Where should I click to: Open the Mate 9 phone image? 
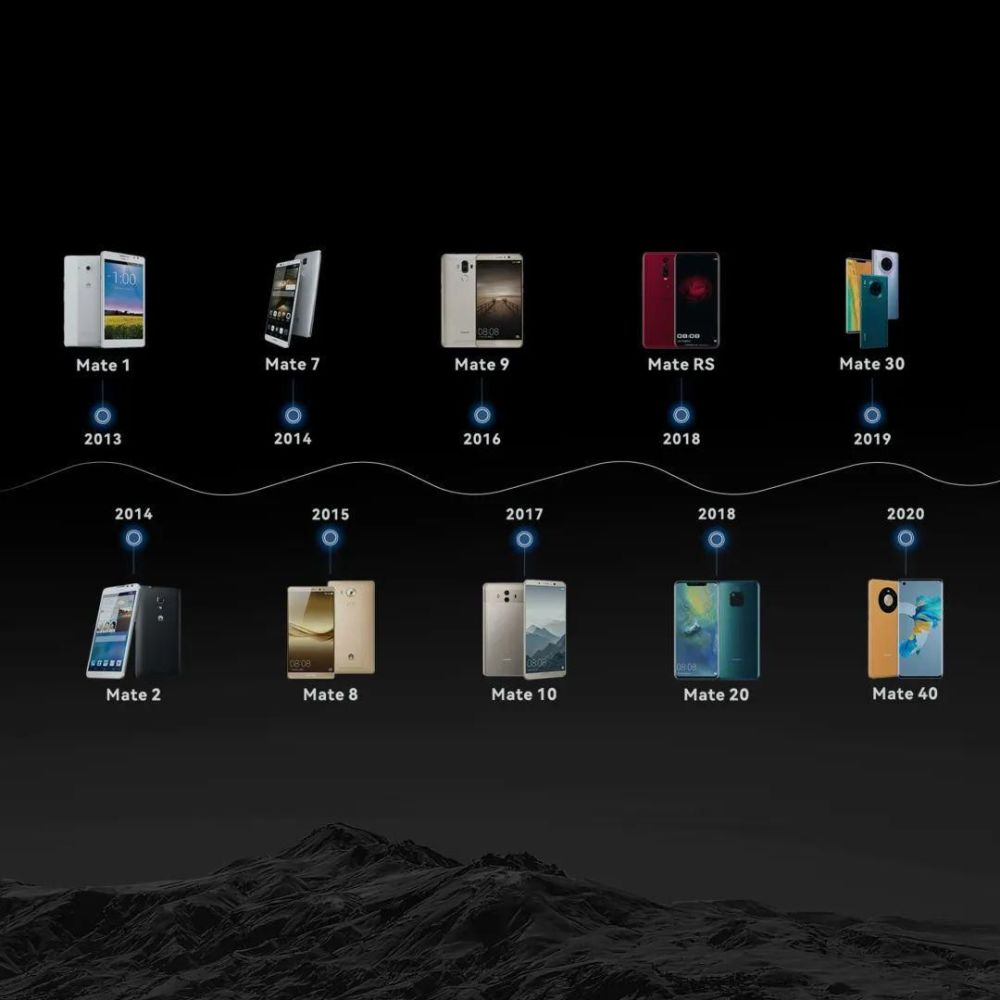[482, 300]
